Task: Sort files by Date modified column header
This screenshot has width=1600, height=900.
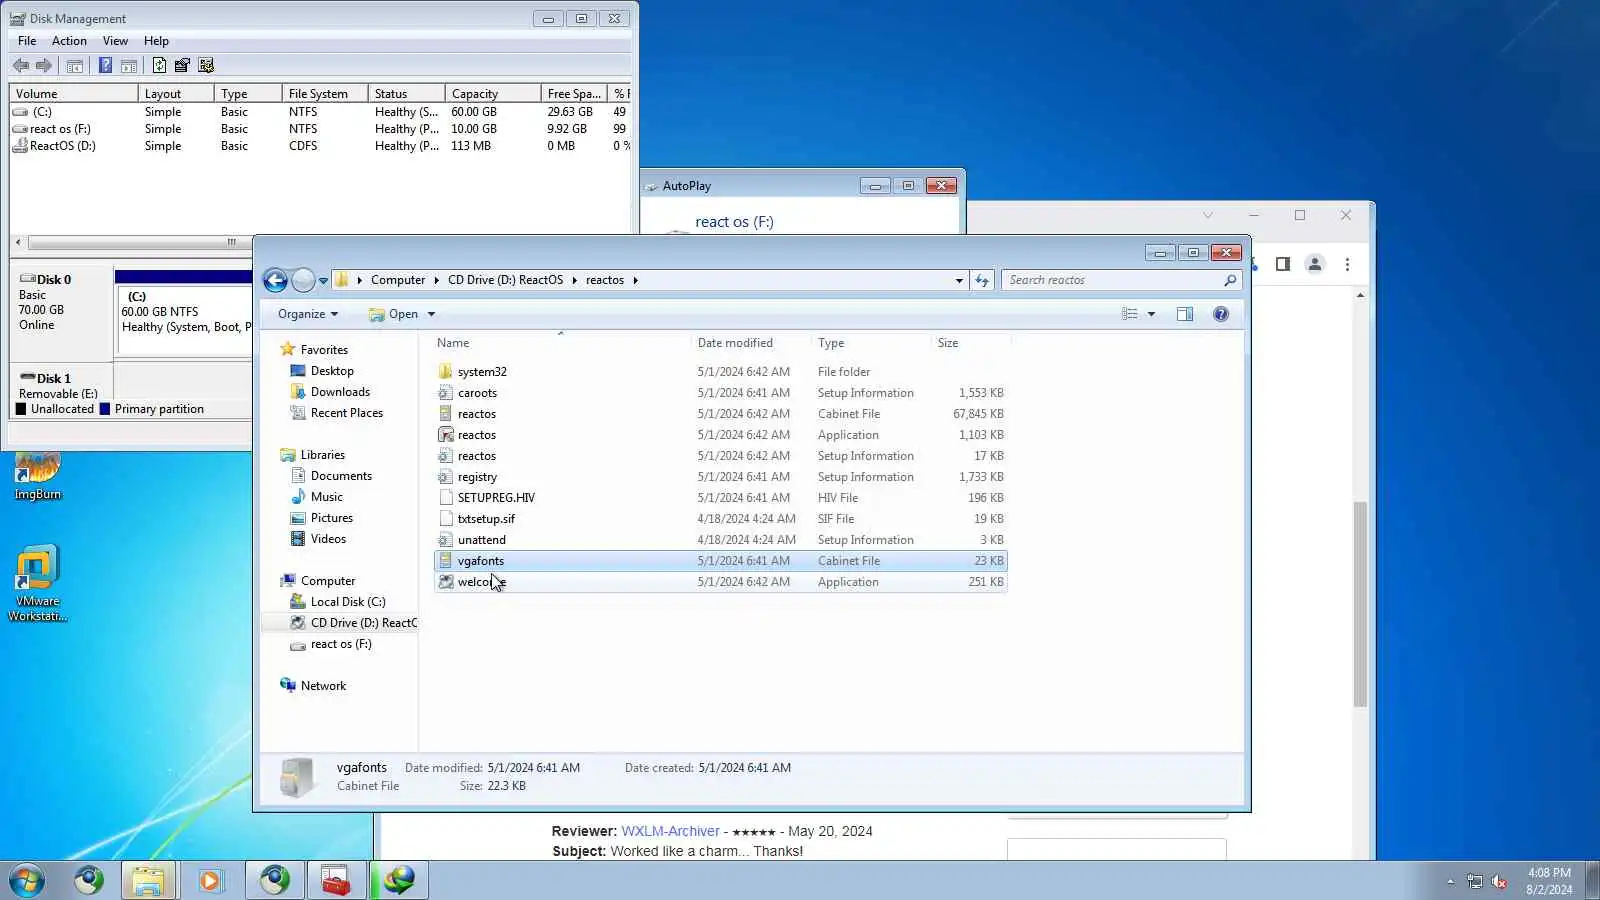Action: 750,343
